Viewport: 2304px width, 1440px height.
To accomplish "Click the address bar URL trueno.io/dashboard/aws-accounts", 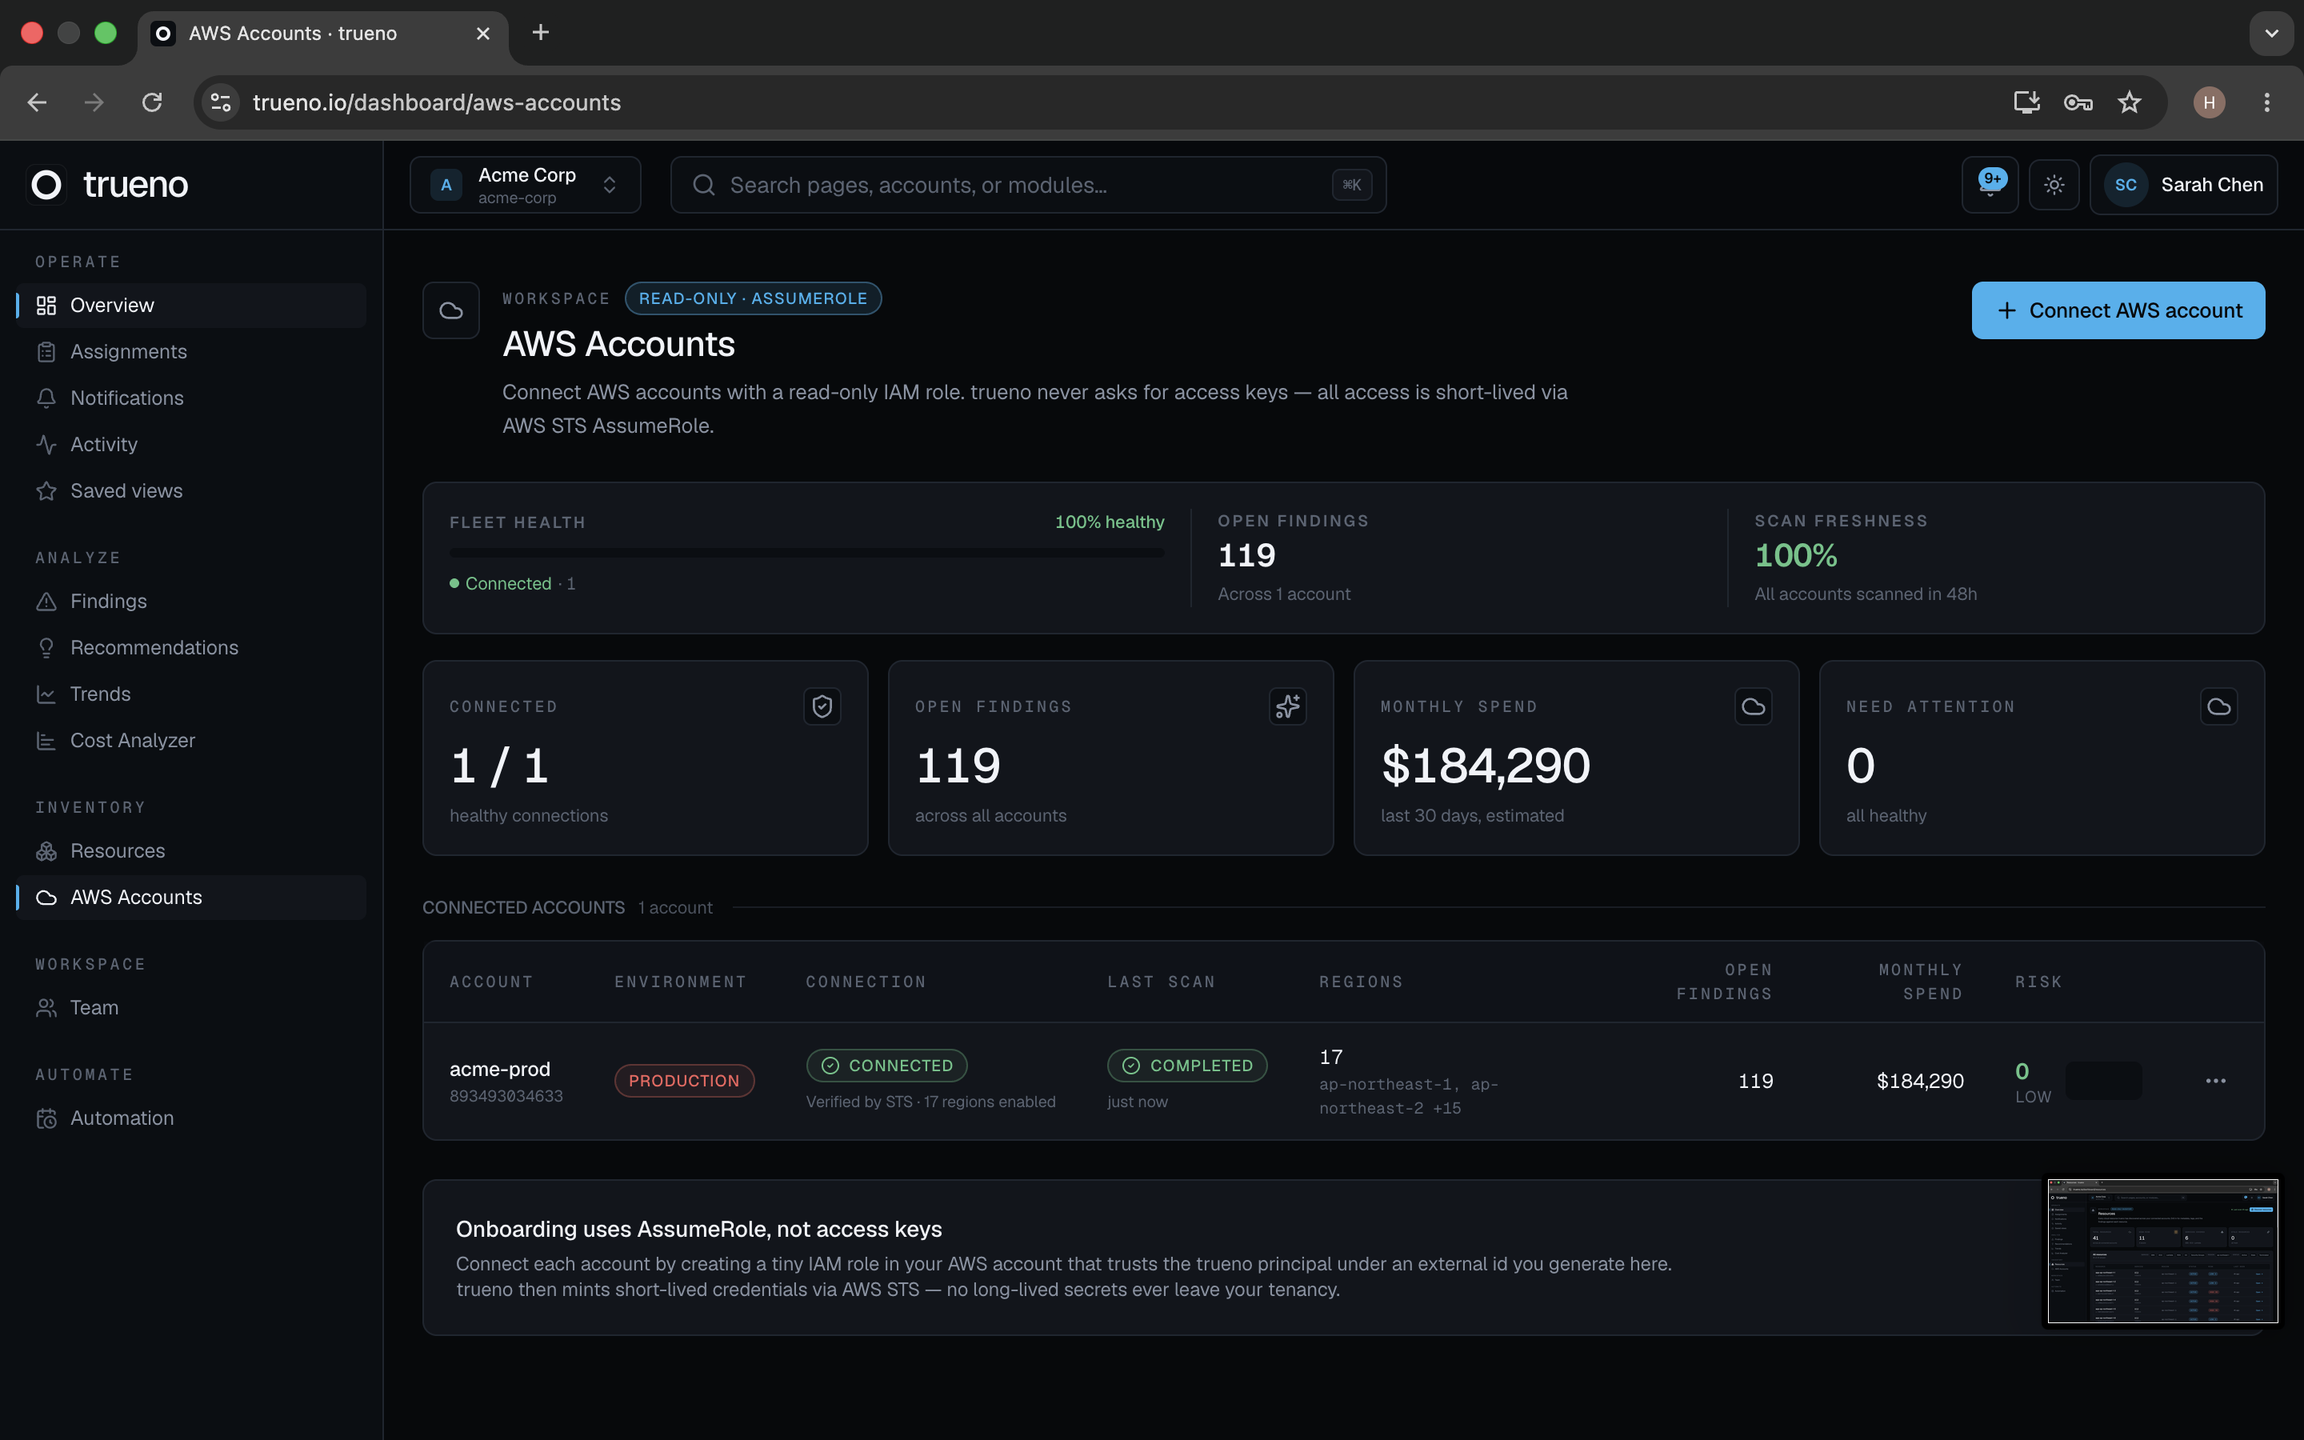I will point(437,103).
